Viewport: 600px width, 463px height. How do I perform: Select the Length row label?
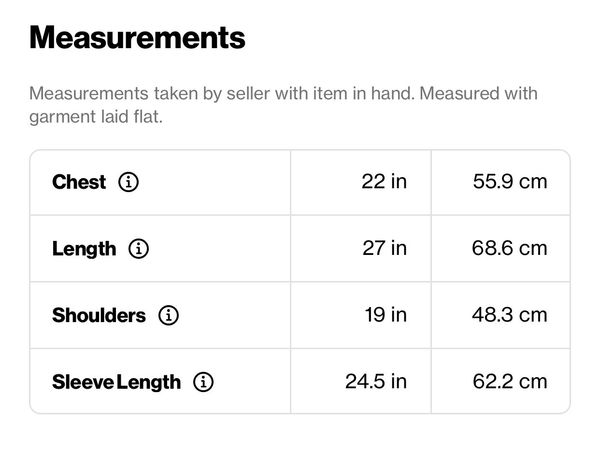tap(84, 249)
